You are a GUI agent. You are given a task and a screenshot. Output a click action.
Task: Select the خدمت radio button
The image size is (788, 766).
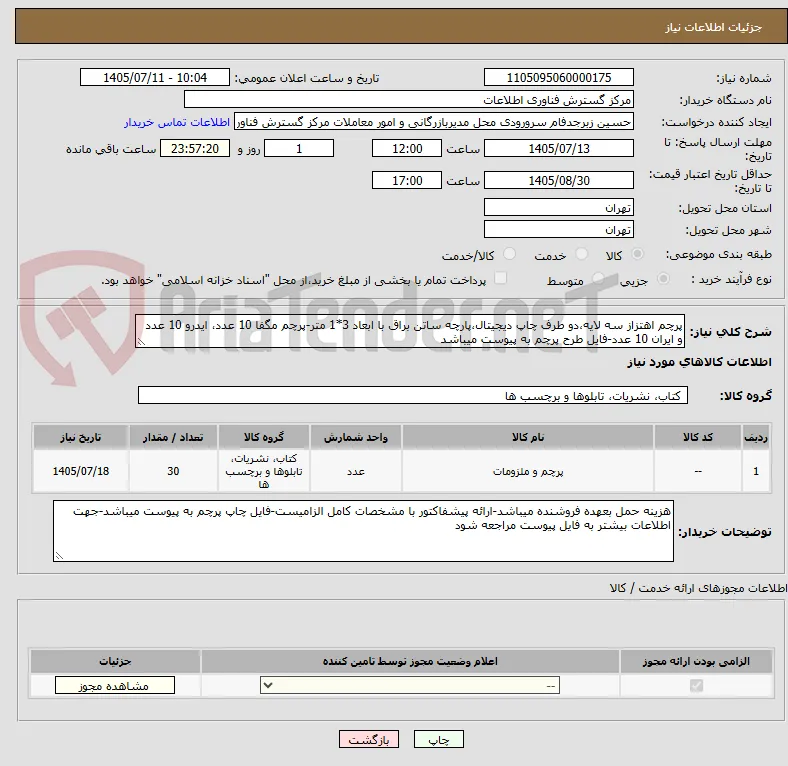pyautogui.click(x=581, y=254)
